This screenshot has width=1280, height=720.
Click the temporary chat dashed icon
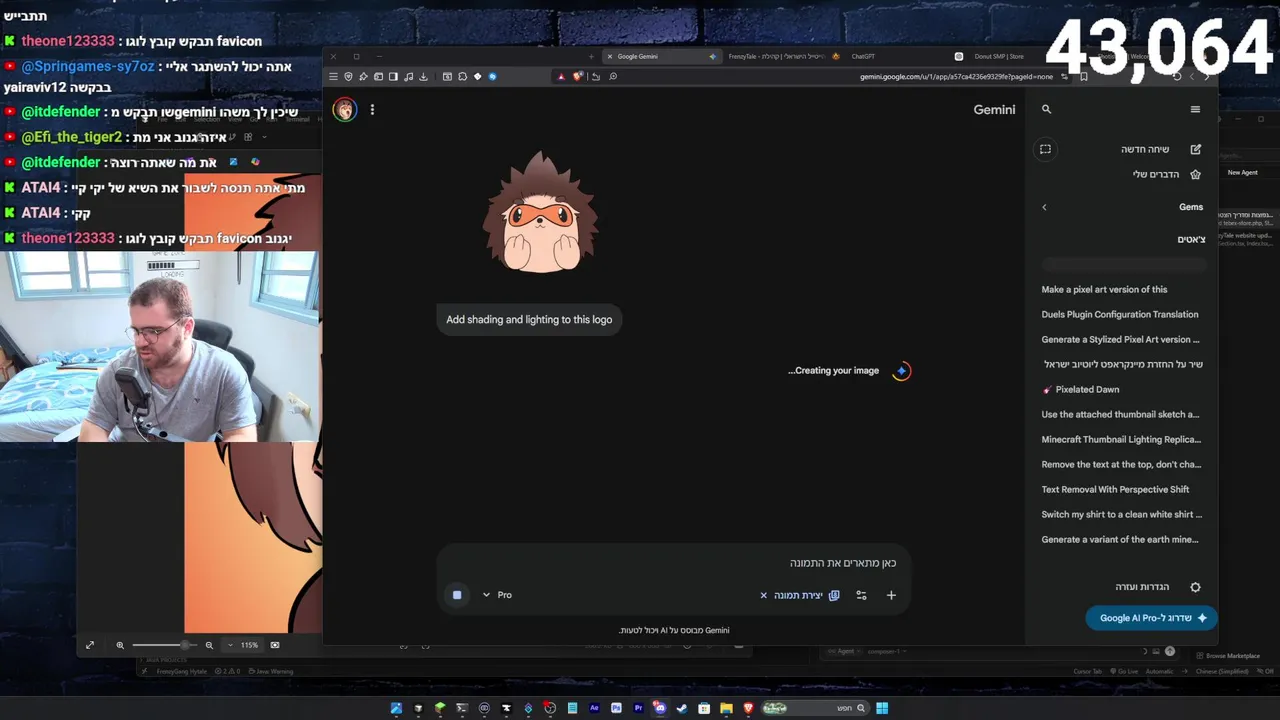click(1045, 149)
